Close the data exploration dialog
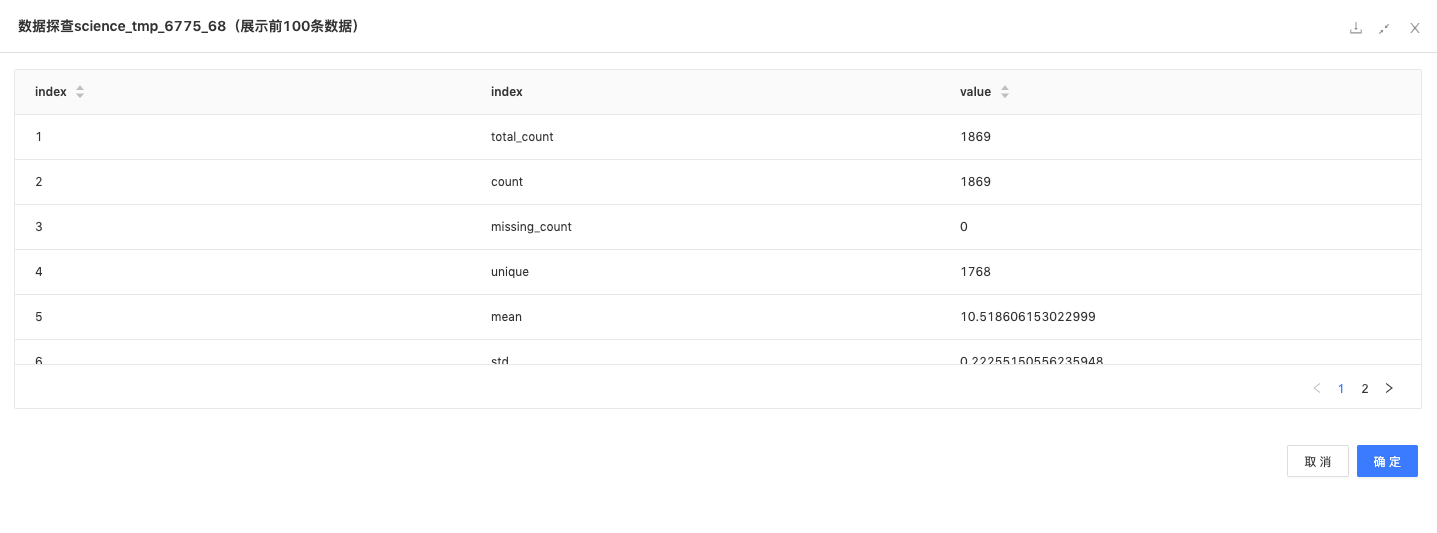 click(1415, 28)
